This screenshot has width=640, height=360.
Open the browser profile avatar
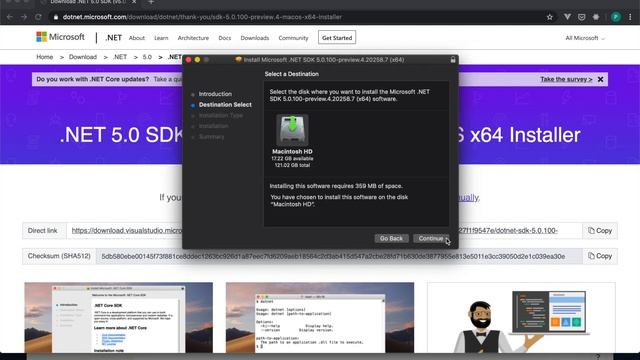[x=616, y=17]
